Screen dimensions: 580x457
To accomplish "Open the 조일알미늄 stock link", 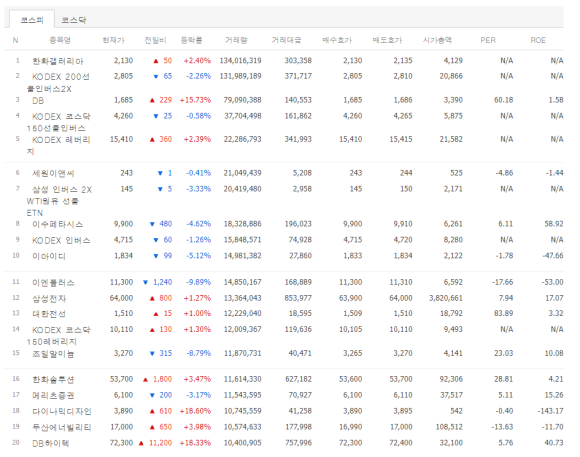I will 53,354.
